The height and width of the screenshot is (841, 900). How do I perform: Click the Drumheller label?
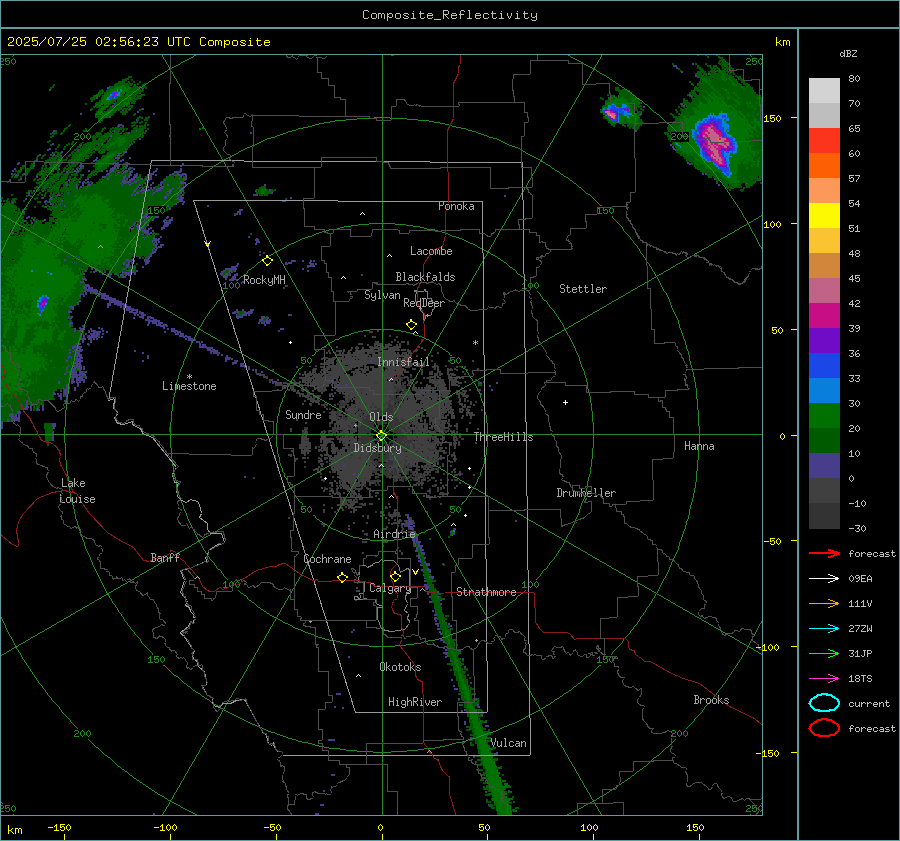click(x=586, y=493)
